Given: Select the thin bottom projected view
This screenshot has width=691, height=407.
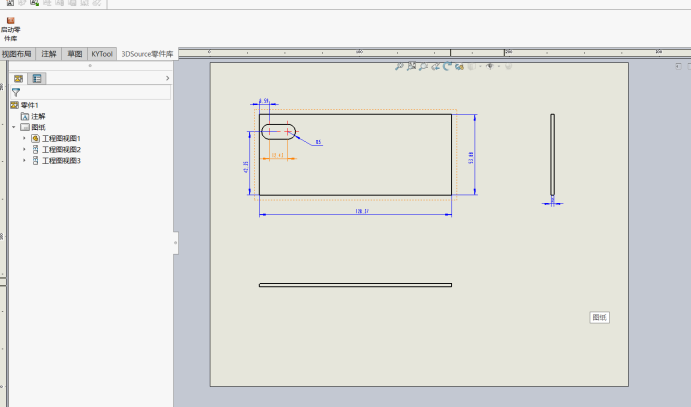Looking at the screenshot, I should [x=355, y=285].
